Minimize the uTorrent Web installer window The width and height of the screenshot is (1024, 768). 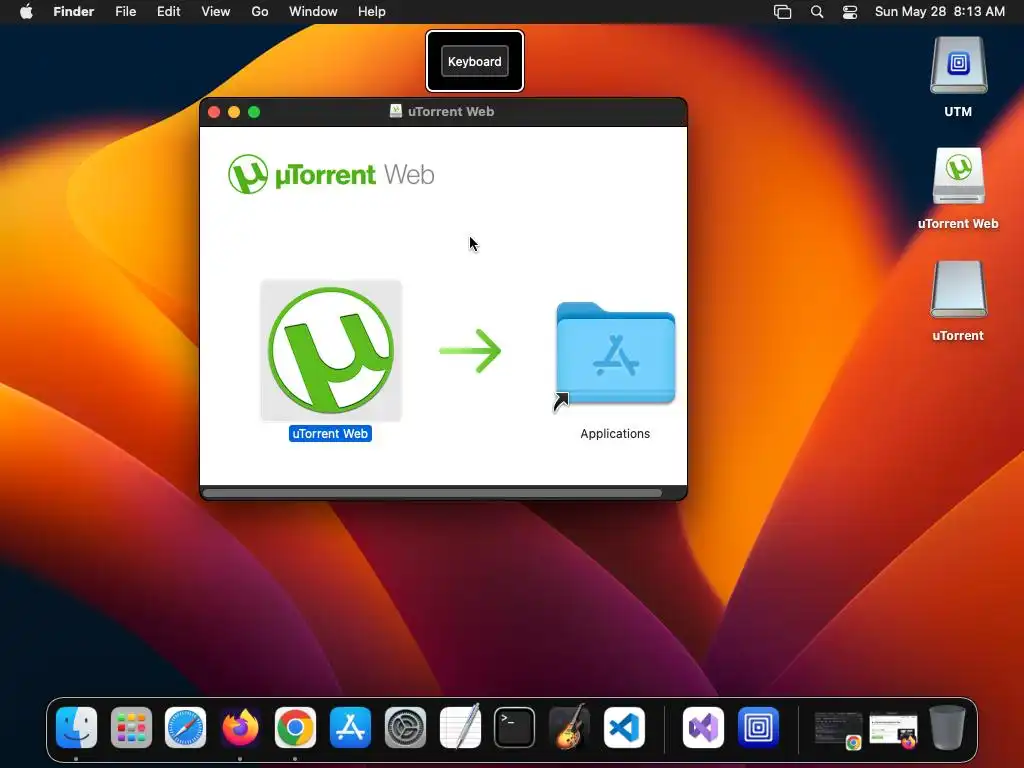pos(234,112)
